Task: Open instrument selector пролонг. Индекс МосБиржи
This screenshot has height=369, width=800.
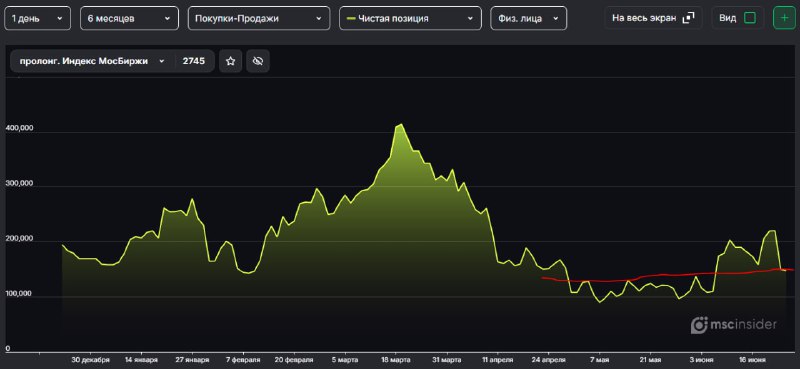Action: click(x=92, y=61)
